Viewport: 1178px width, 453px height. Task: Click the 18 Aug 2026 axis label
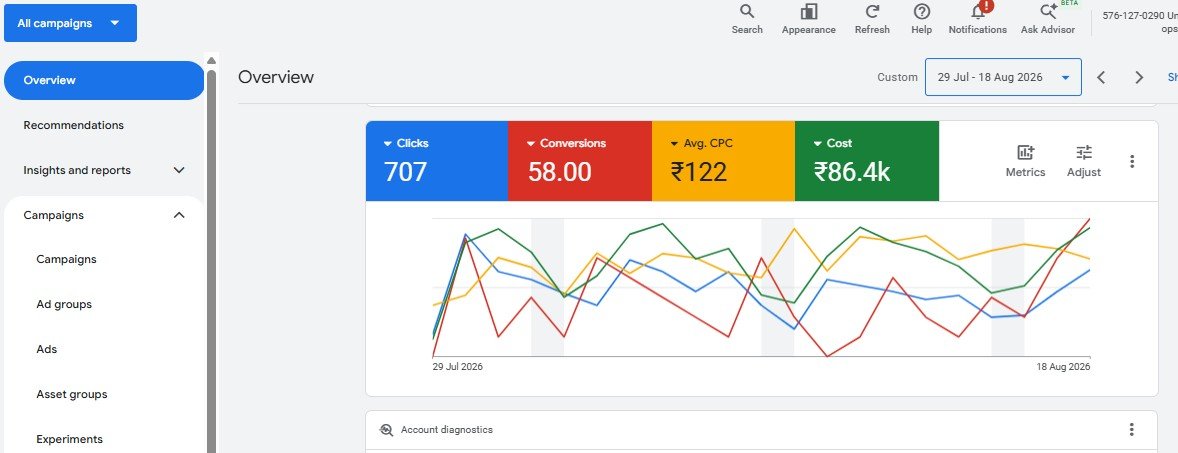pos(1063,367)
